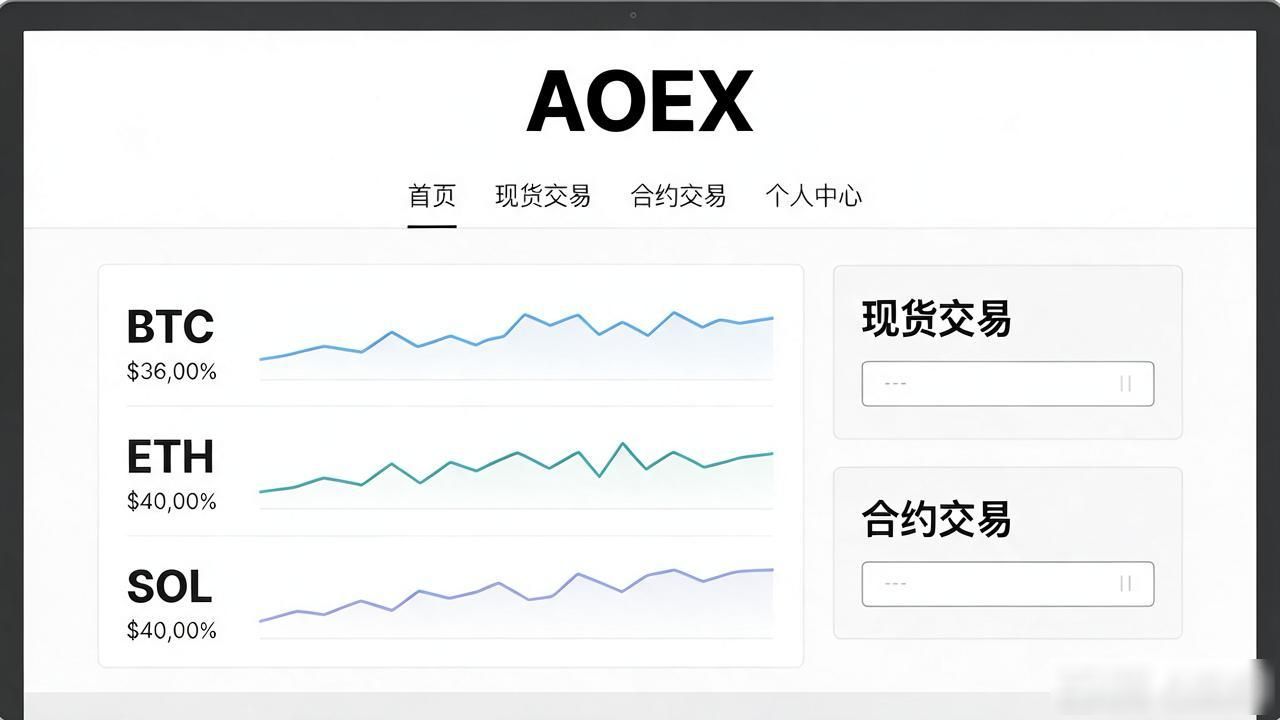
Task: Select the SOL ticker label
Action: coord(169,587)
